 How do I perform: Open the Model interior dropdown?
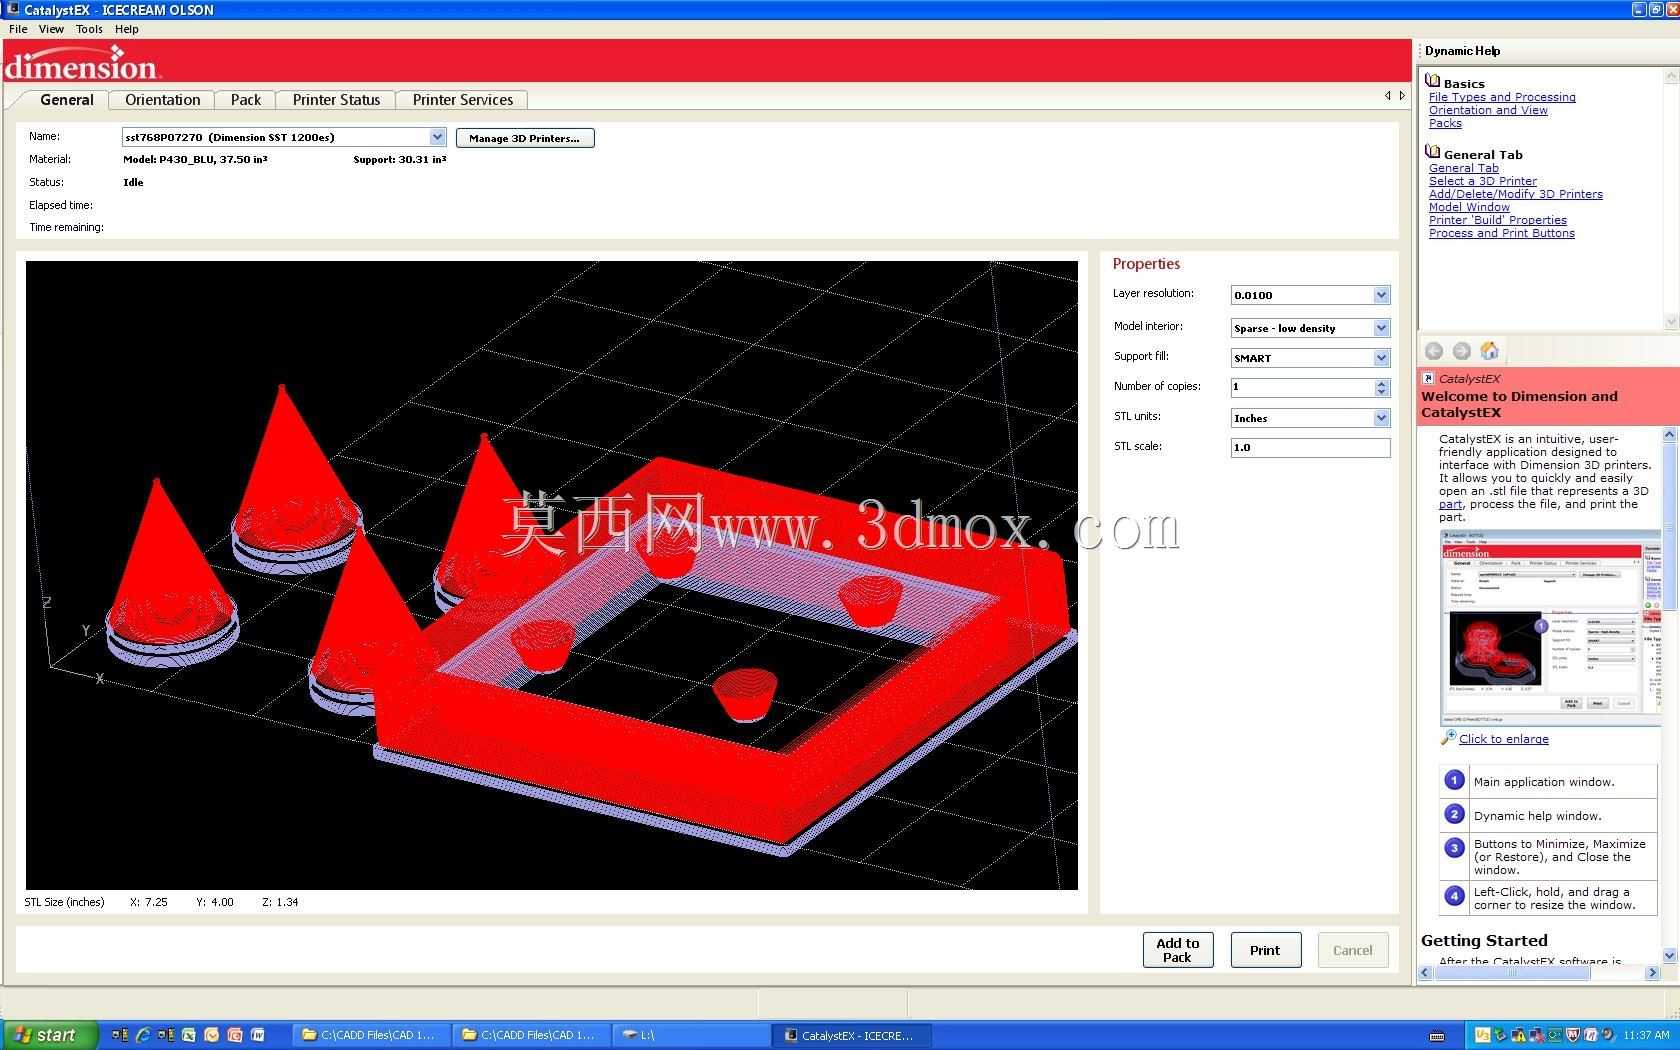pyautogui.click(x=1381, y=328)
